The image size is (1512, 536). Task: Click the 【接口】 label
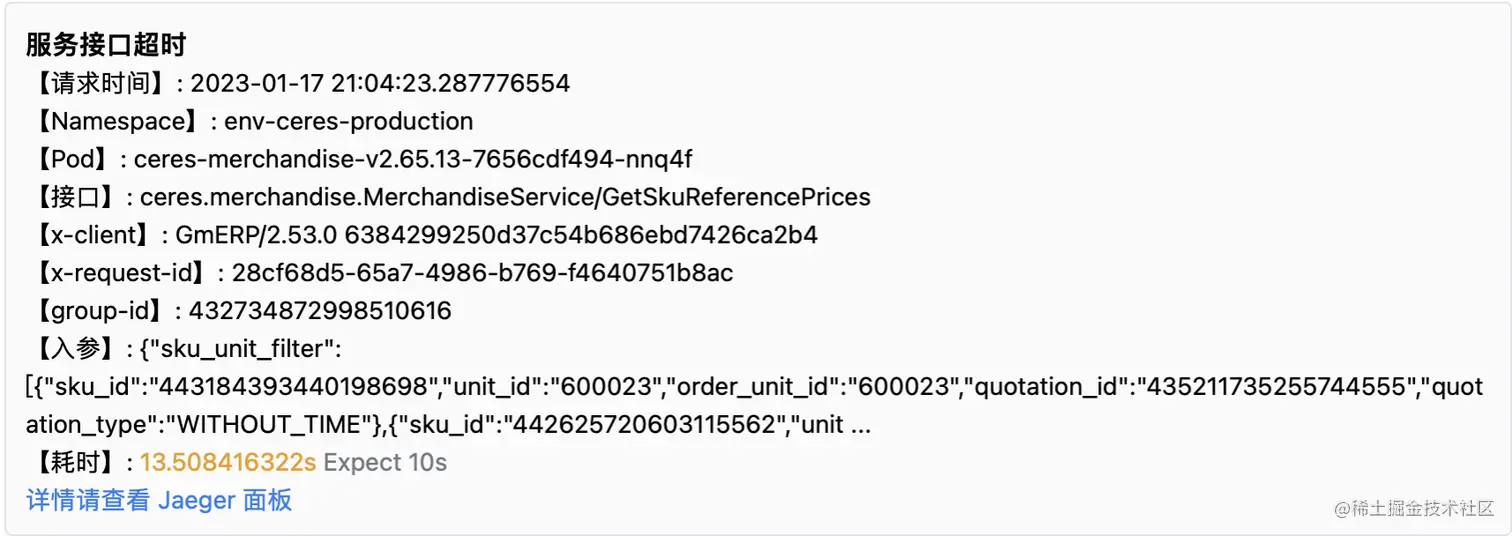click(75, 197)
